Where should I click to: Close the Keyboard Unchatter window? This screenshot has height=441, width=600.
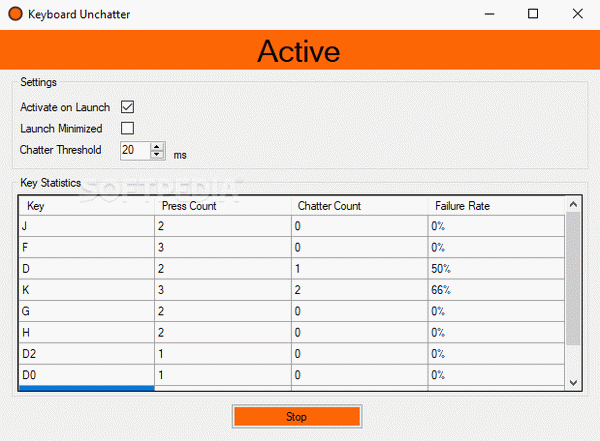(x=577, y=14)
